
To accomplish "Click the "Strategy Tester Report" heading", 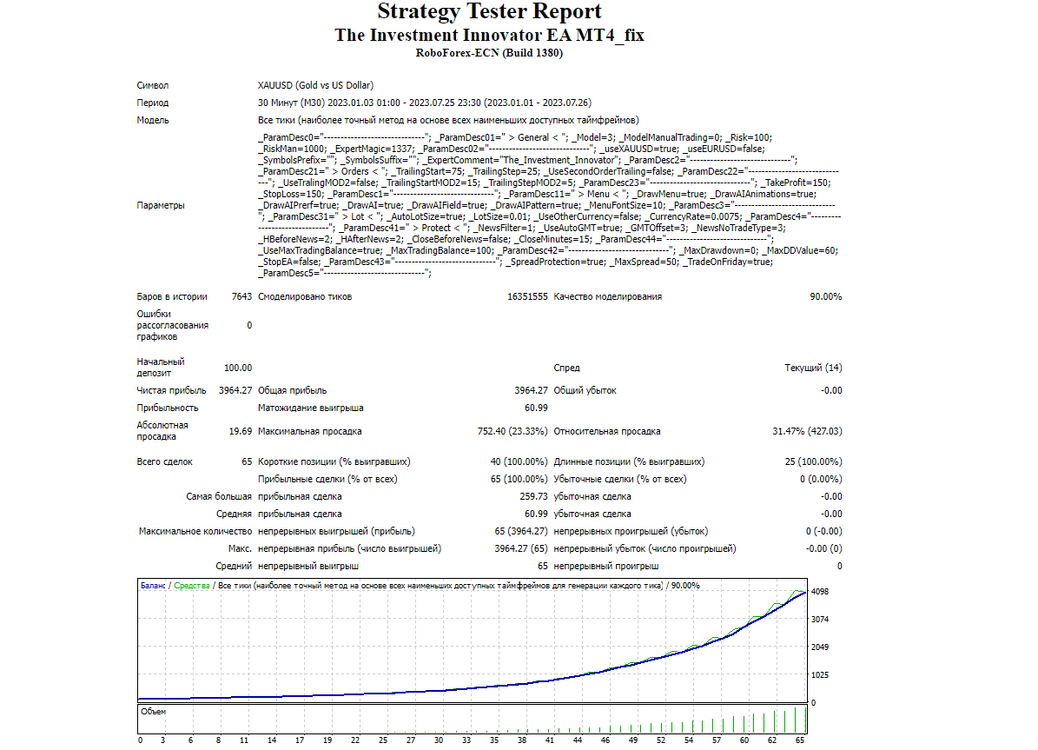I will click(489, 11).
